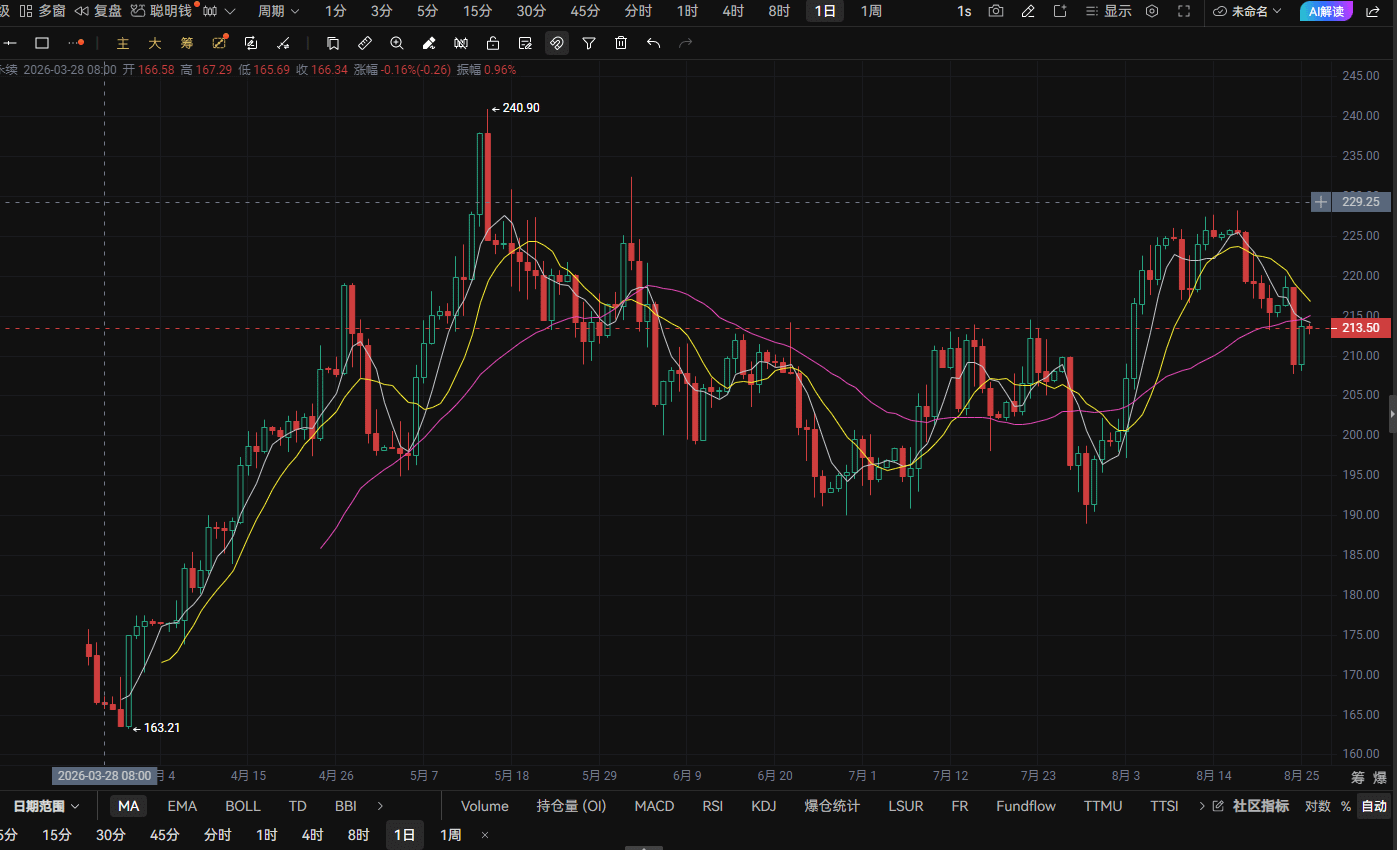The height and width of the screenshot is (850, 1397).
Task: Toggle the lock drawings icon
Action: 493,43
